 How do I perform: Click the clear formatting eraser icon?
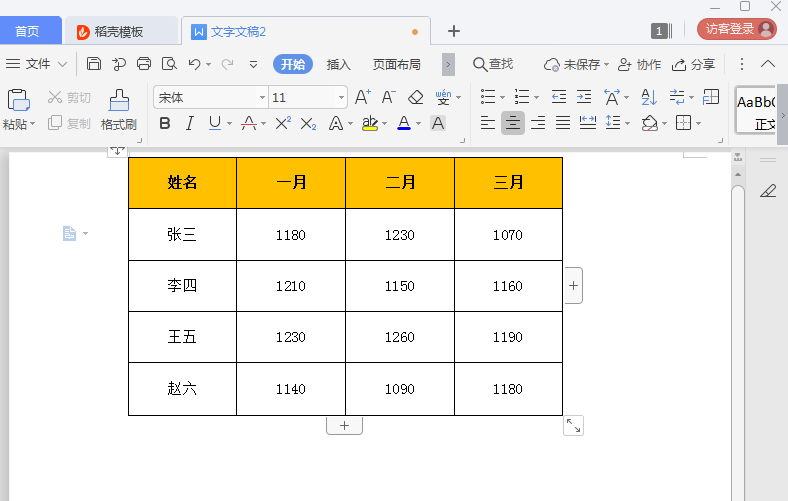[x=416, y=97]
